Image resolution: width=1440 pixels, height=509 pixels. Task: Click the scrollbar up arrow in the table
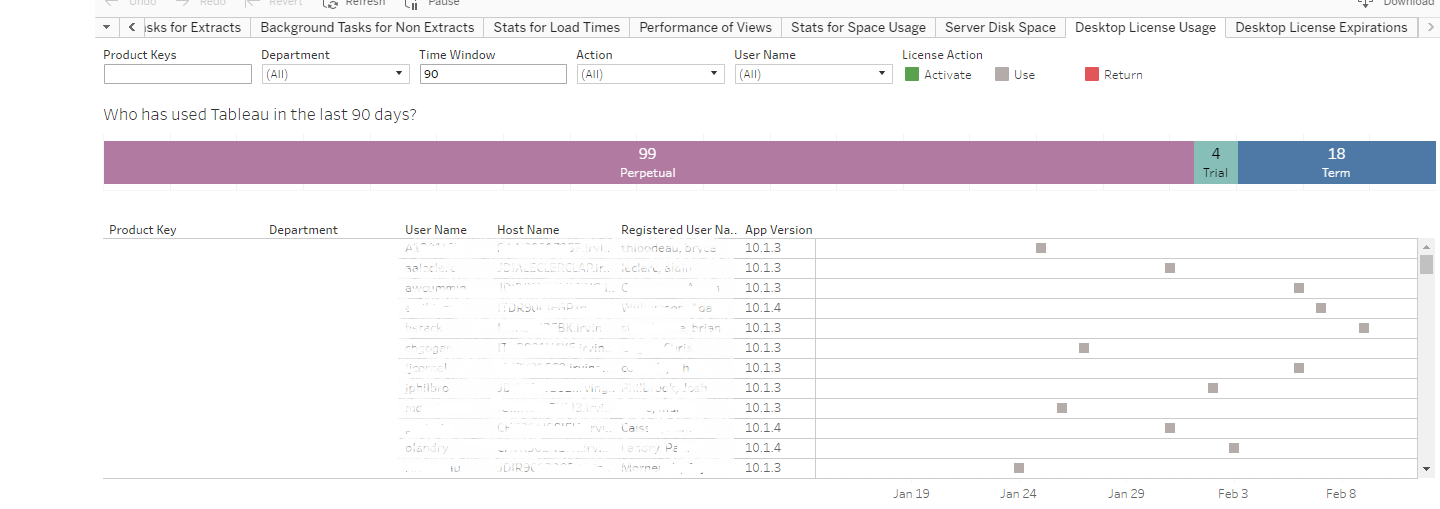coord(1426,247)
